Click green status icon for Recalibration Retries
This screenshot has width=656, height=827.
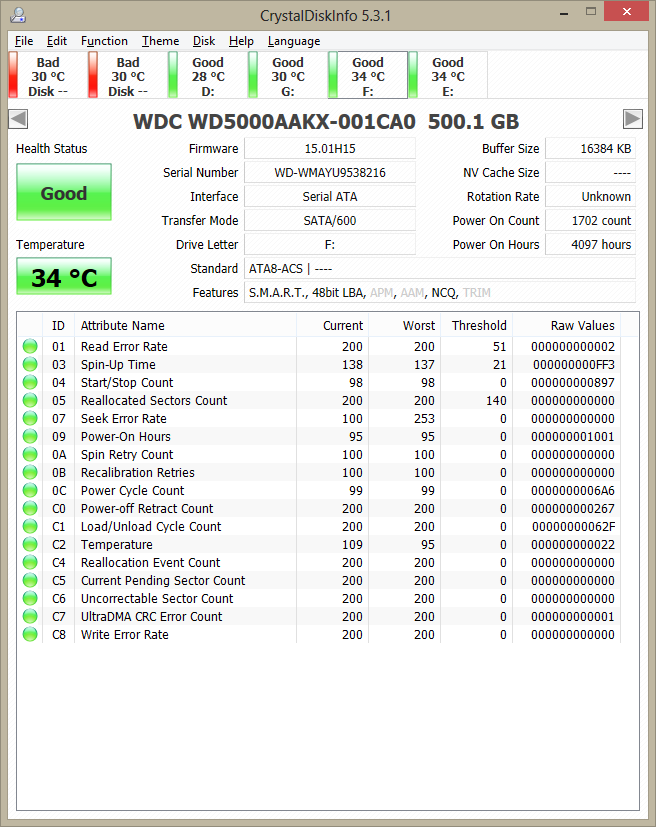30,472
